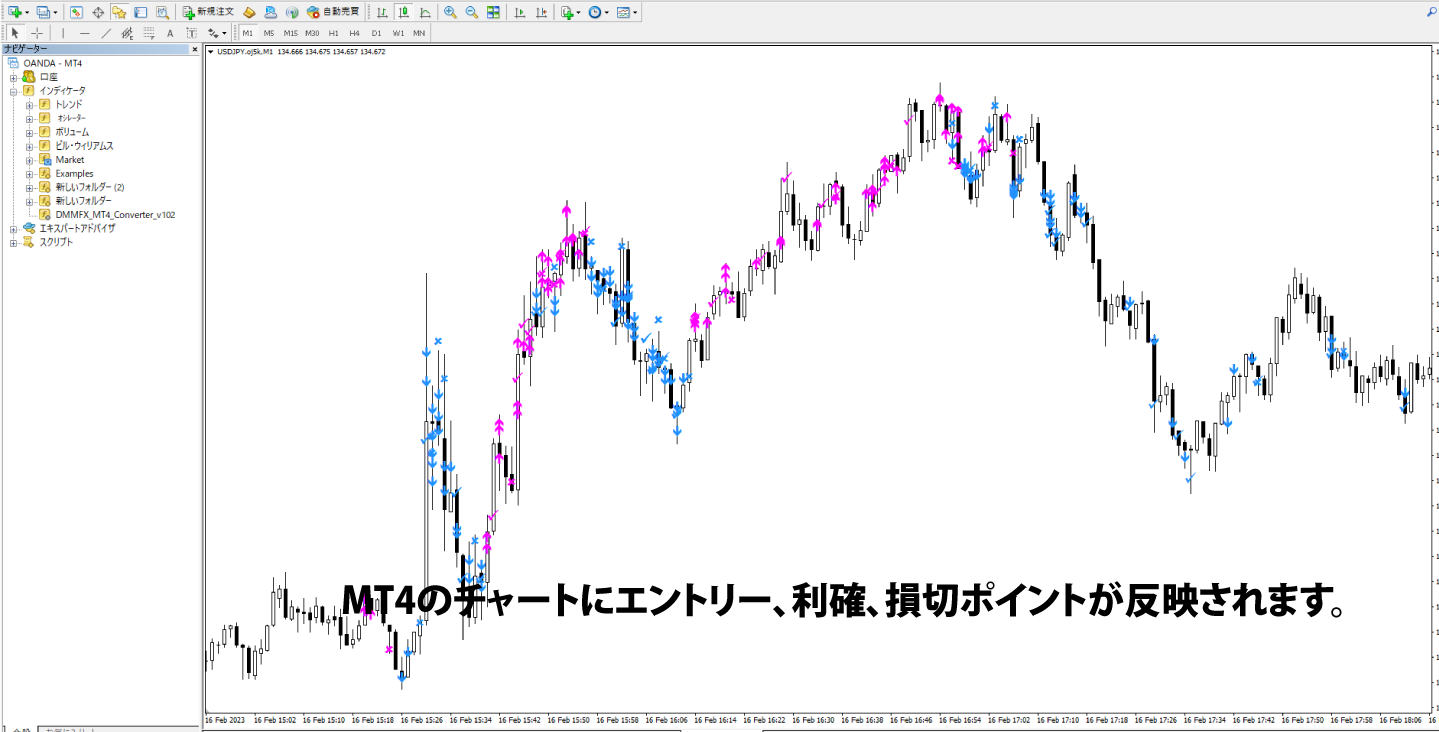Switch the chart to candlestick mode
This screenshot has width=1439, height=732.
click(406, 13)
